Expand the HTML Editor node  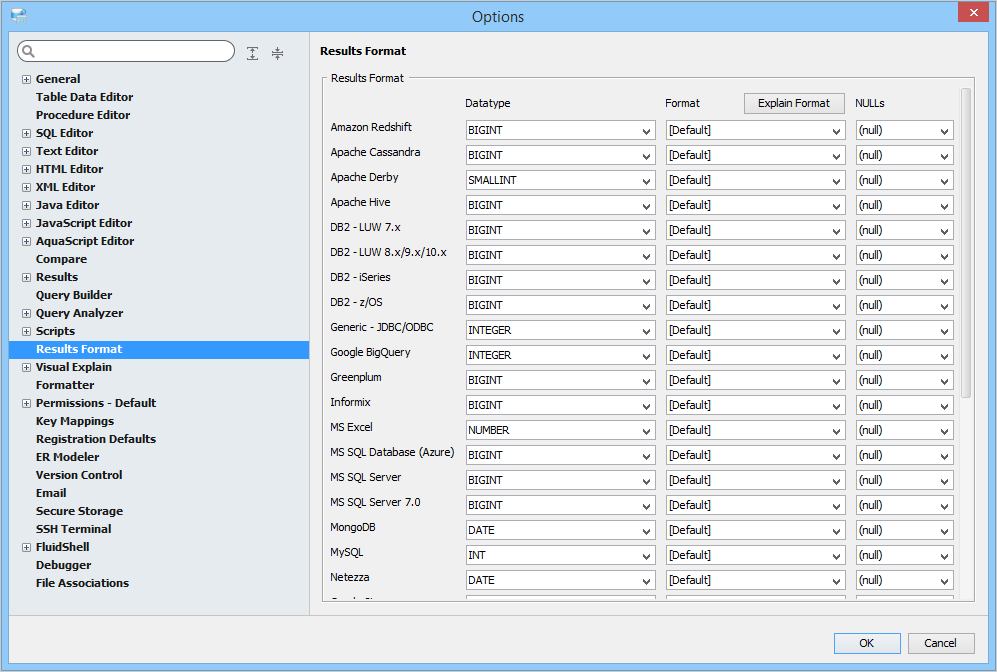pos(26,169)
